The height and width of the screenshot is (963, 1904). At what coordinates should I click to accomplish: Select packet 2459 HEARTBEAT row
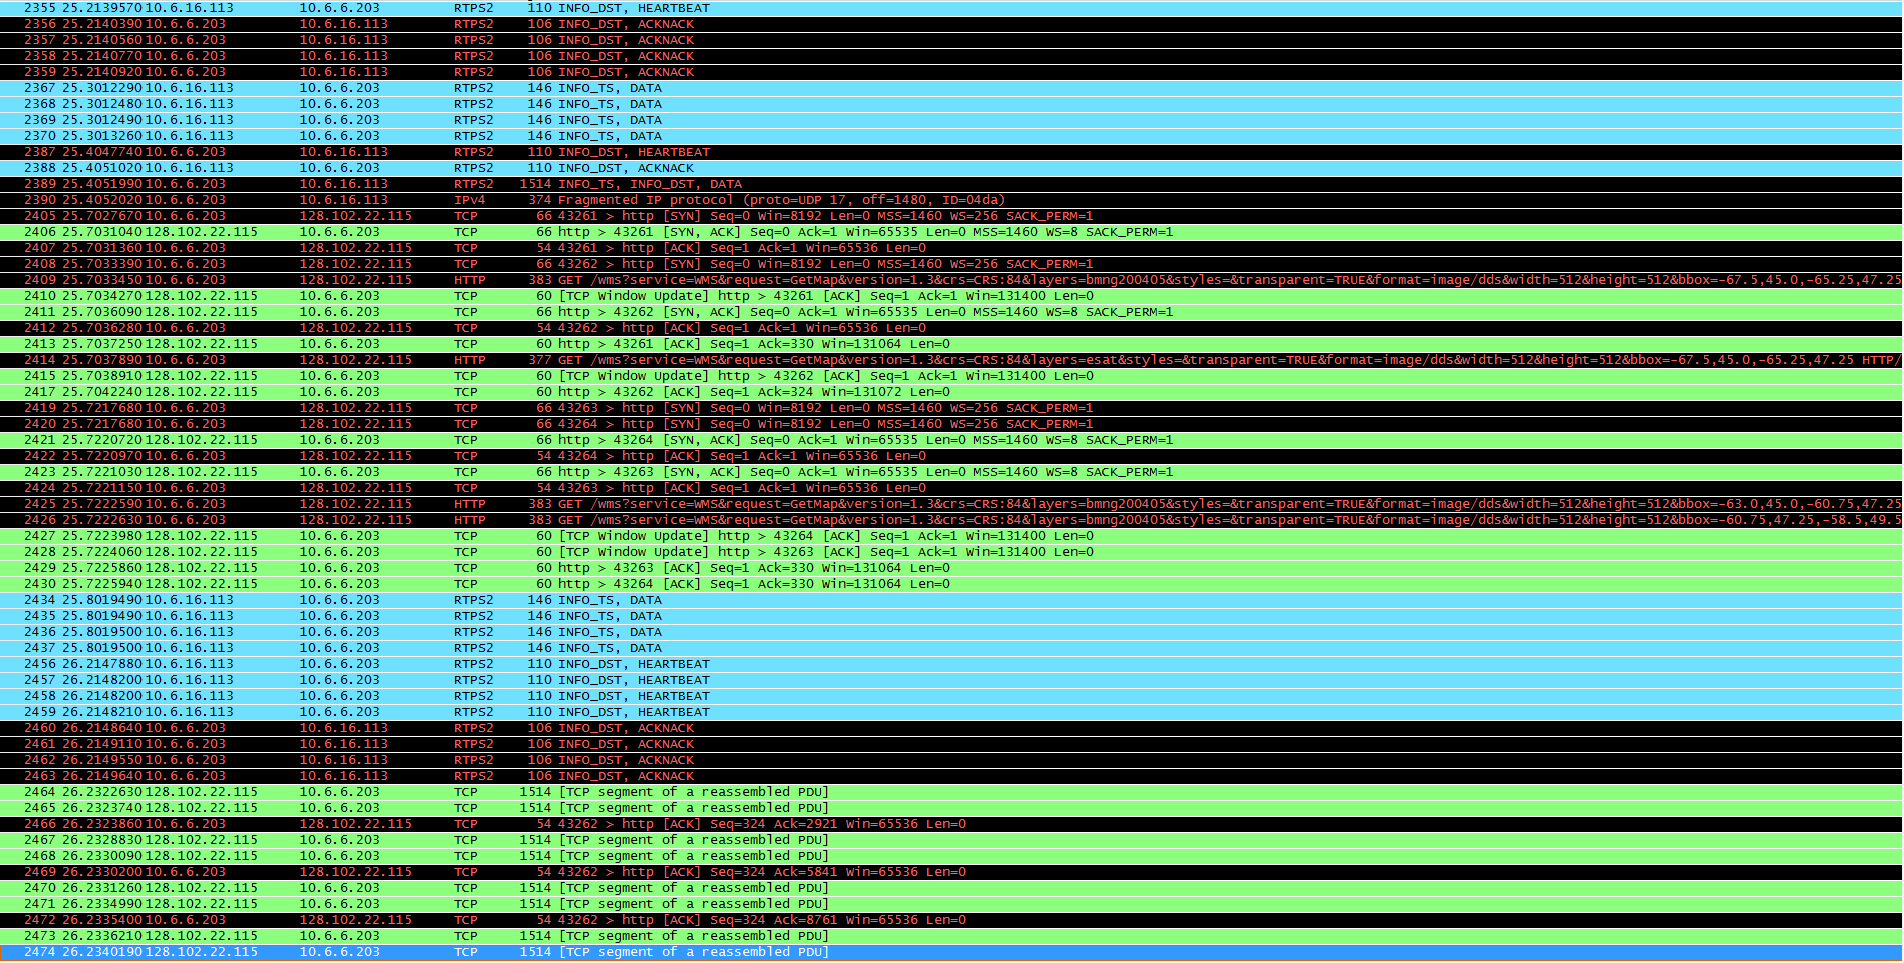pyautogui.click(x=952, y=712)
